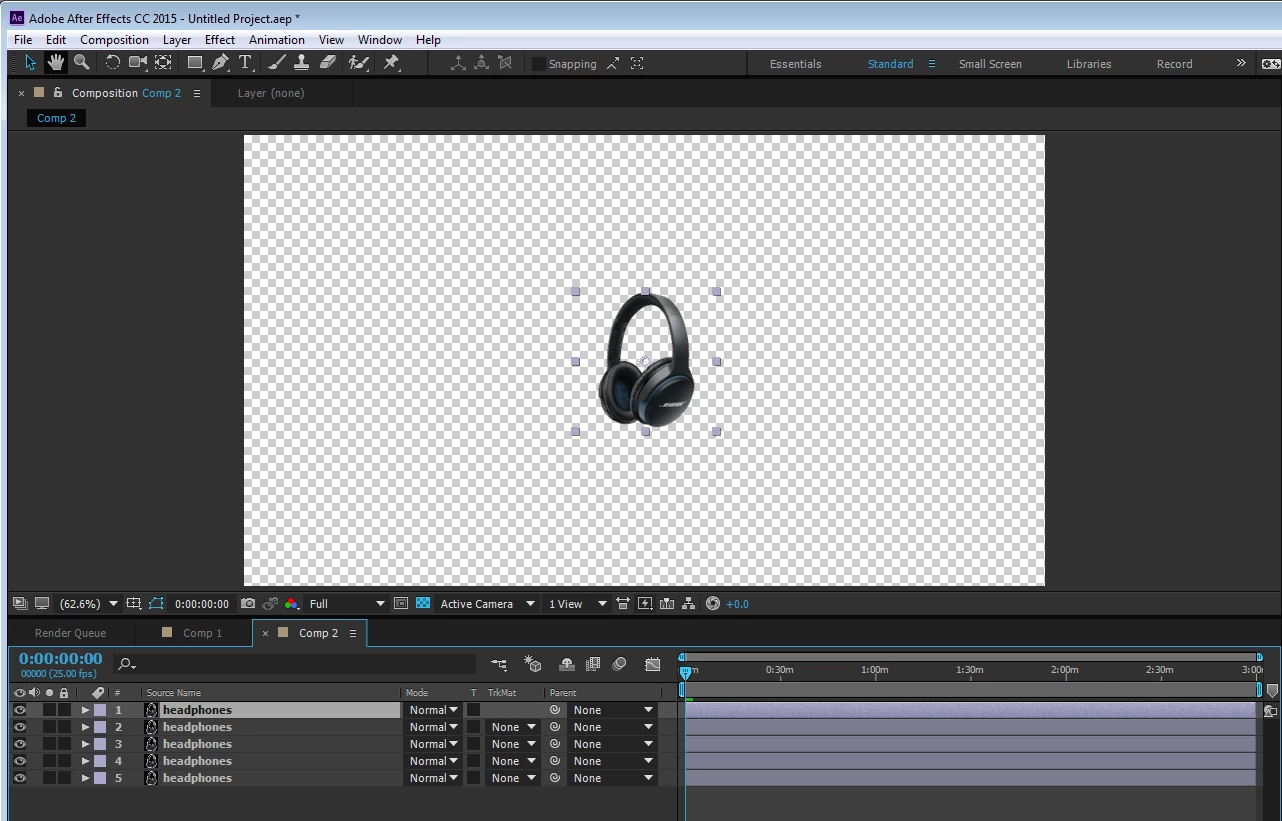Switch to the Essentials workspace
Viewport: 1282px width, 821px height.
(795, 64)
